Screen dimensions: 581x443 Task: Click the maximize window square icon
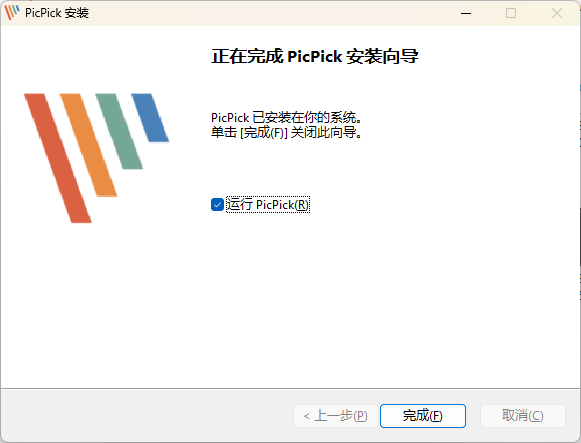click(x=511, y=13)
